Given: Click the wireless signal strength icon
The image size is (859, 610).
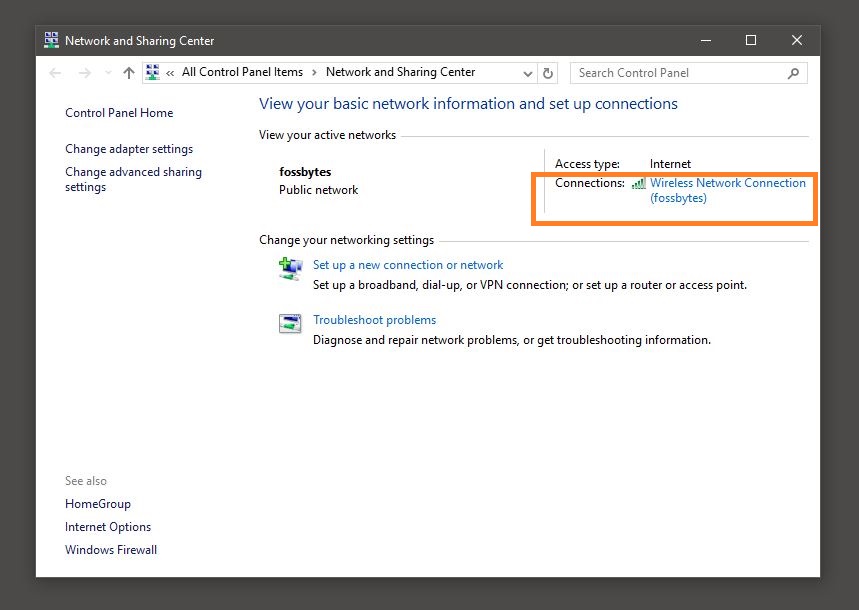Looking at the screenshot, I should tap(638, 183).
